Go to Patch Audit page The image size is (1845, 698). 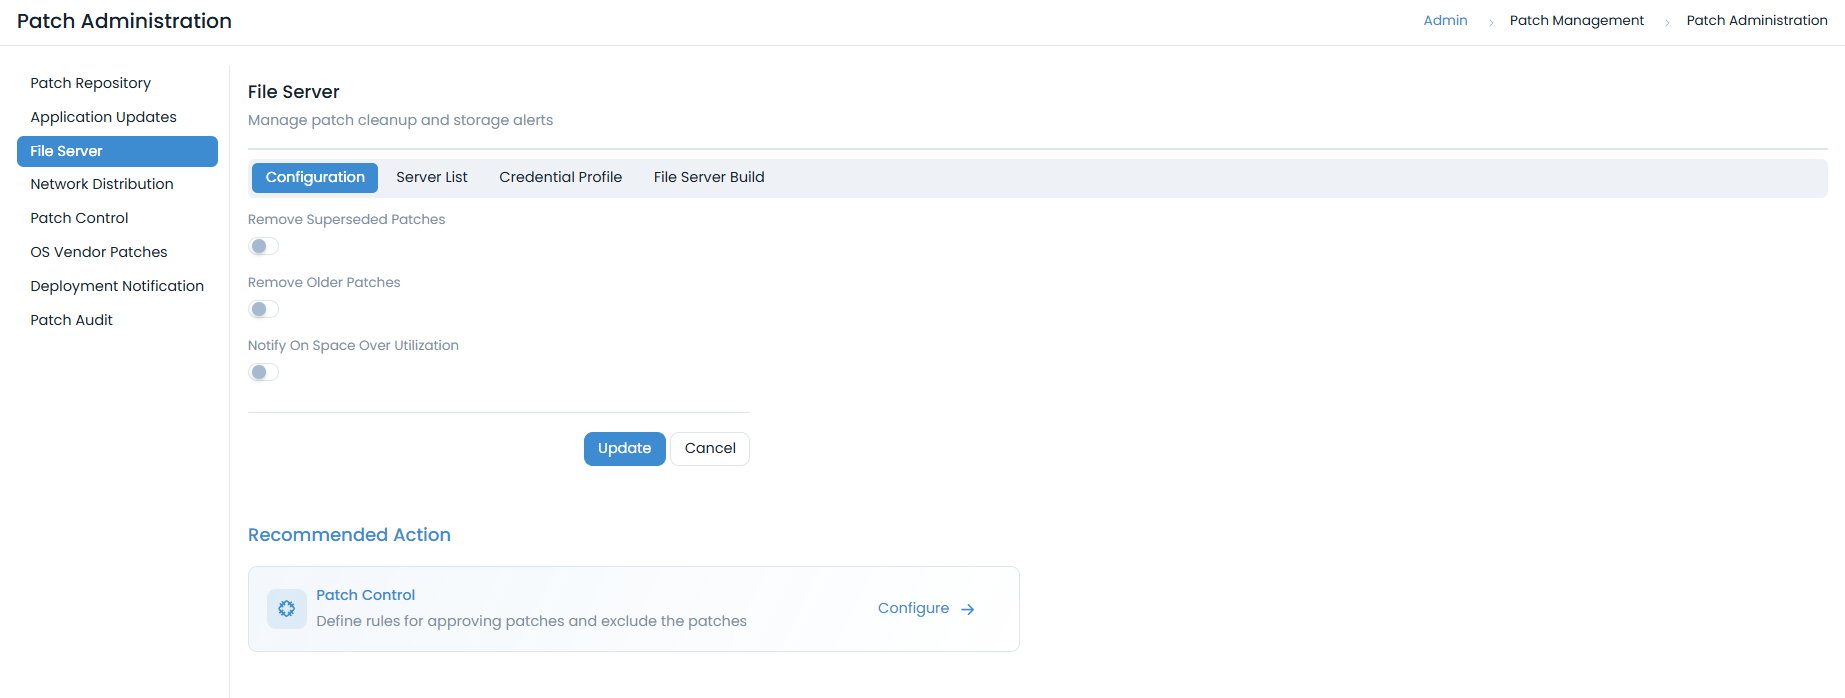point(72,320)
